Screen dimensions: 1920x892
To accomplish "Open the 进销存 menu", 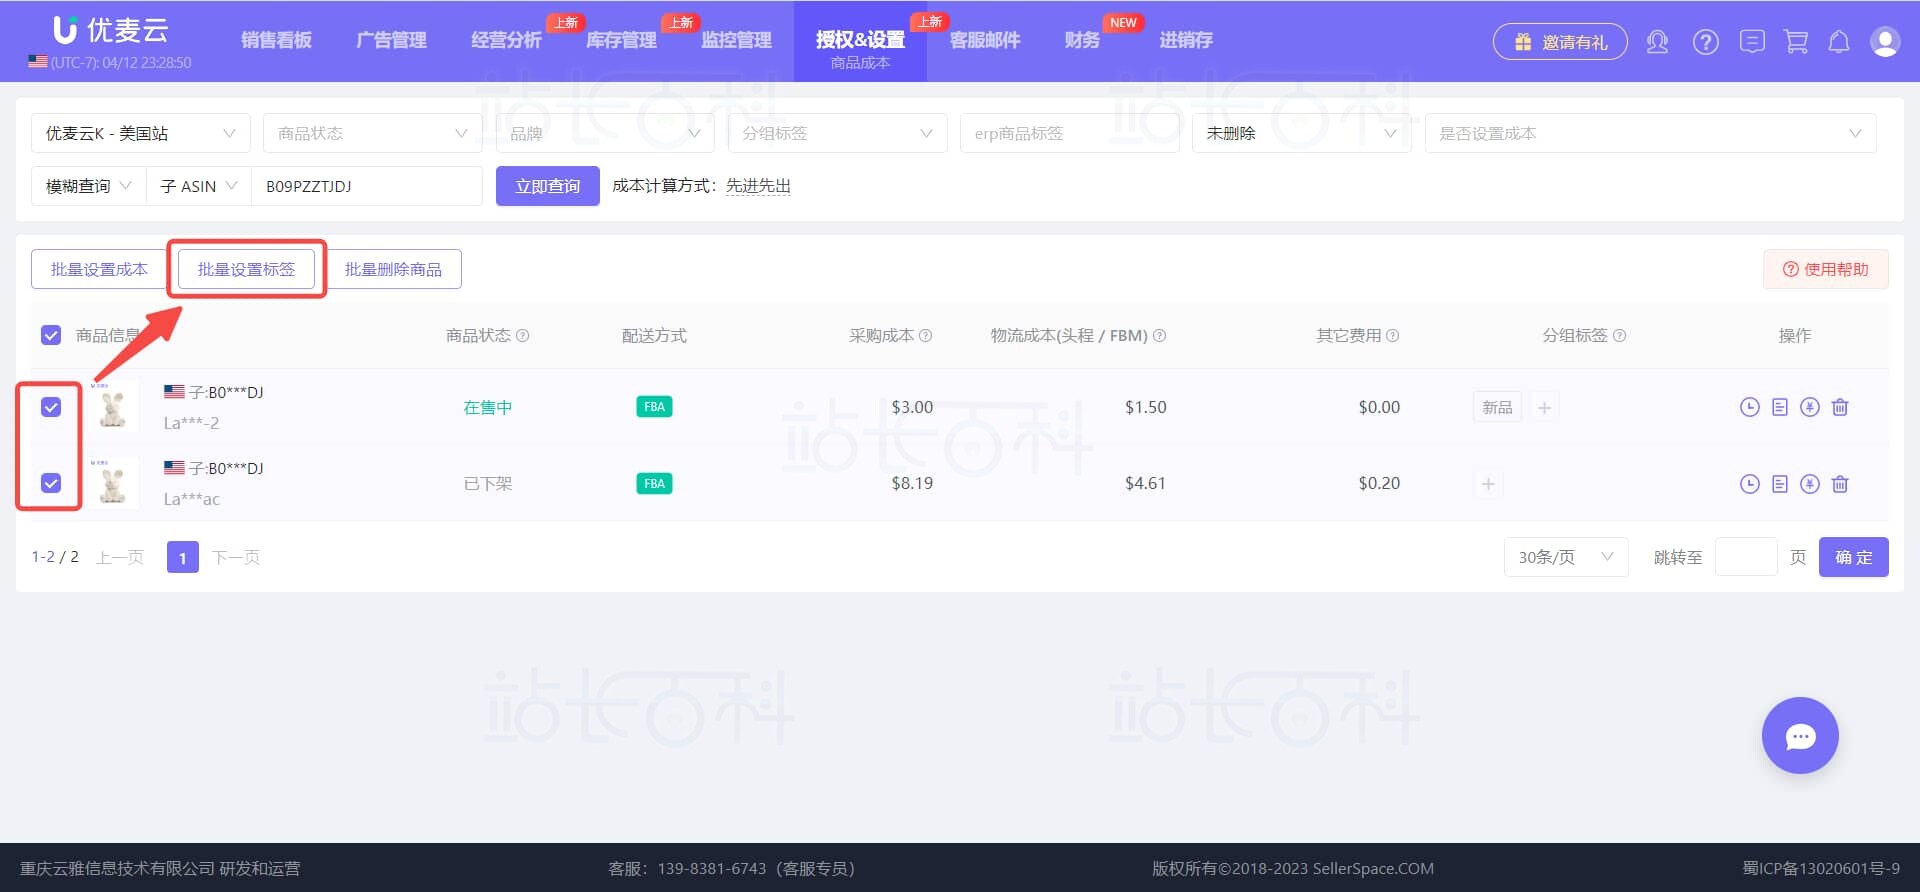I will pos(1186,40).
